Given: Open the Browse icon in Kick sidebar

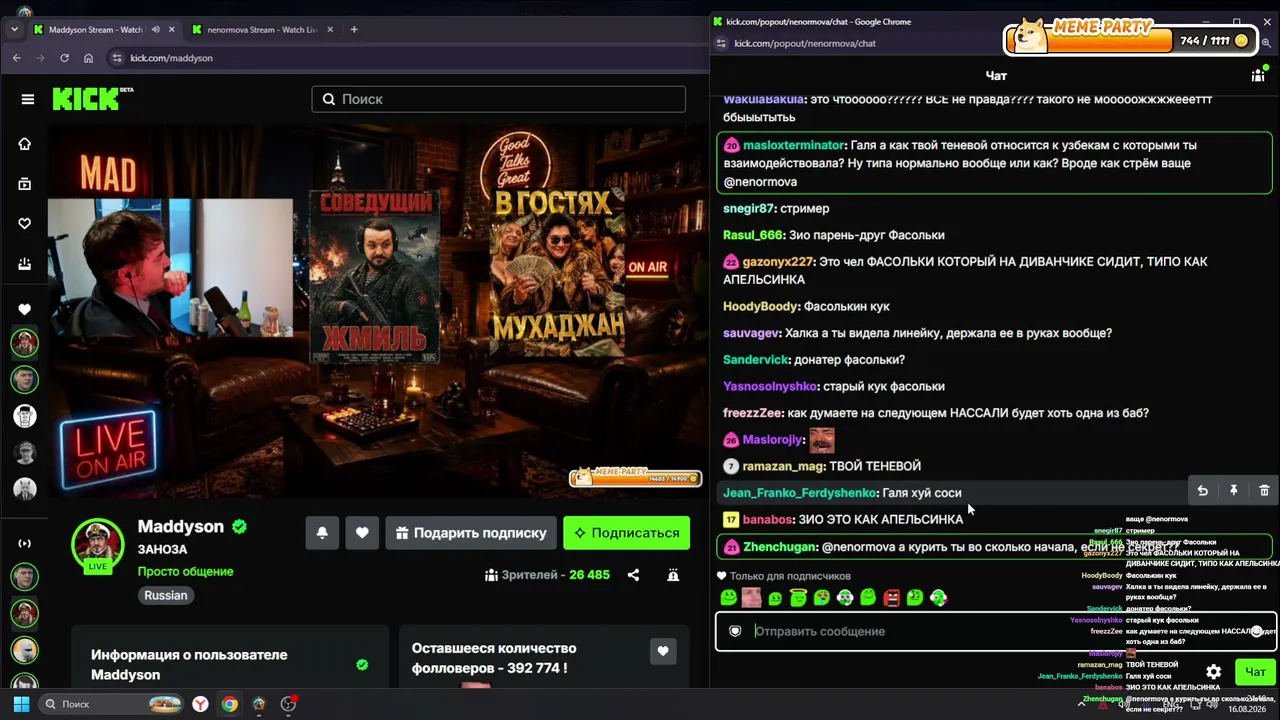Looking at the screenshot, I should [x=25, y=184].
